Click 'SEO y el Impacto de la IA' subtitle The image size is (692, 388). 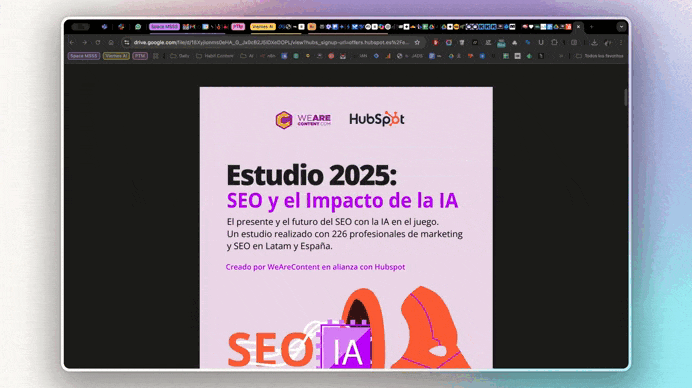(342, 200)
